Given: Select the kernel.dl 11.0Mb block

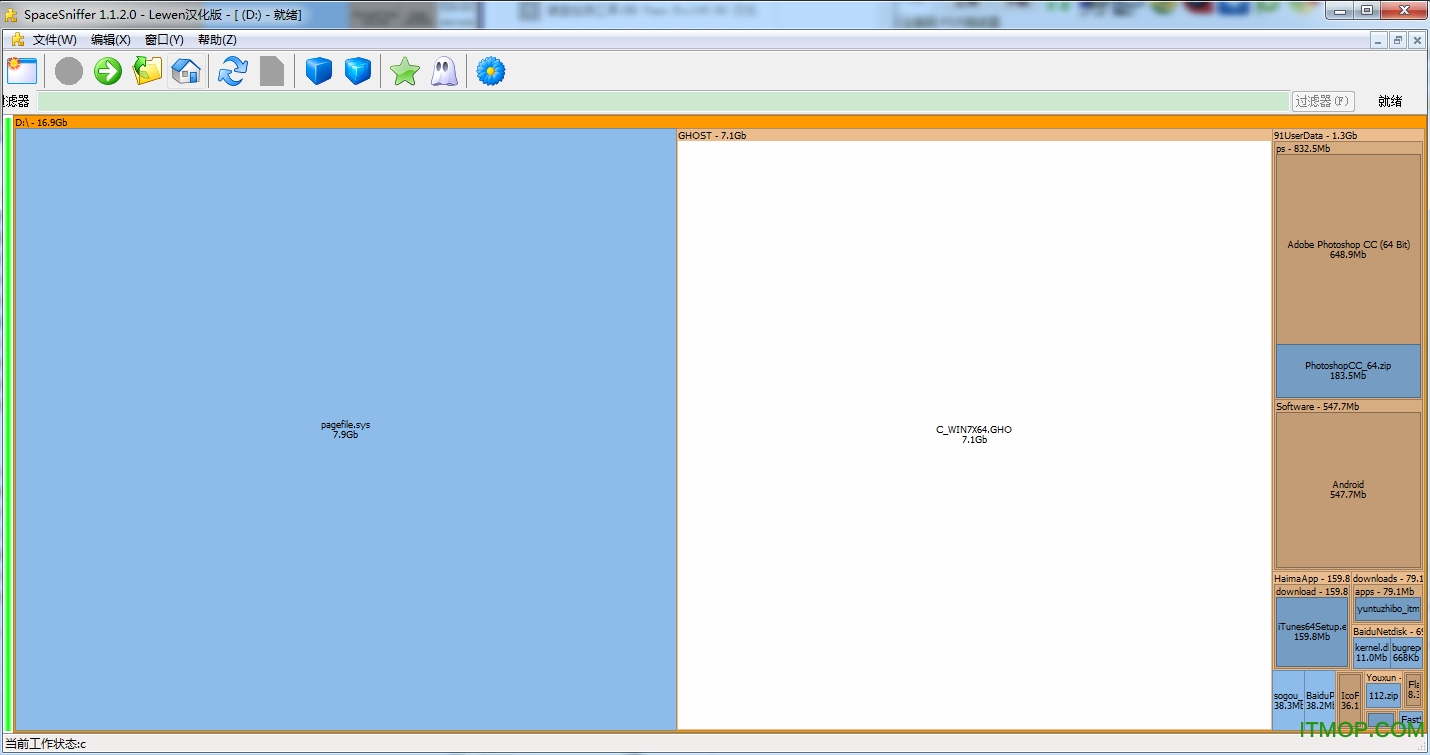Looking at the screenshot, I should (x=1371, y=653).
